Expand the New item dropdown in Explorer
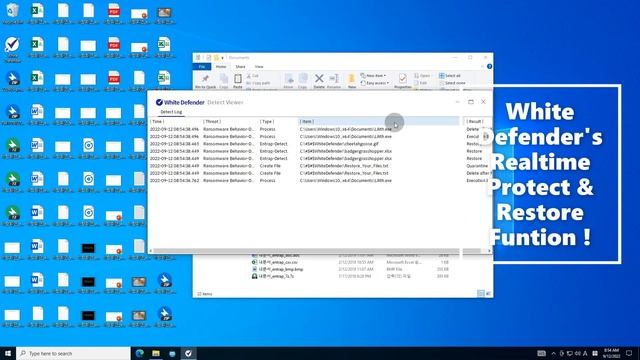640x360 pixels. click(373, 76)
